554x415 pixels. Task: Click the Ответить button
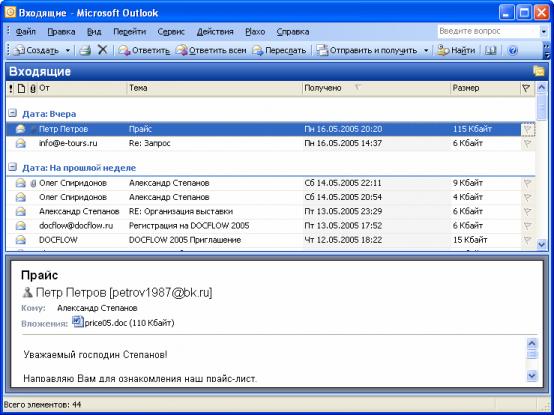pos(144,51)
